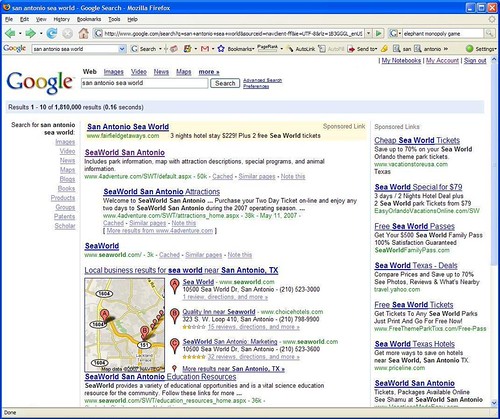The height and width of the screenshot is (419, 500).
Task: Expand the toolbar overflow chevron after 'antonio'
Action: coord(446,49)
